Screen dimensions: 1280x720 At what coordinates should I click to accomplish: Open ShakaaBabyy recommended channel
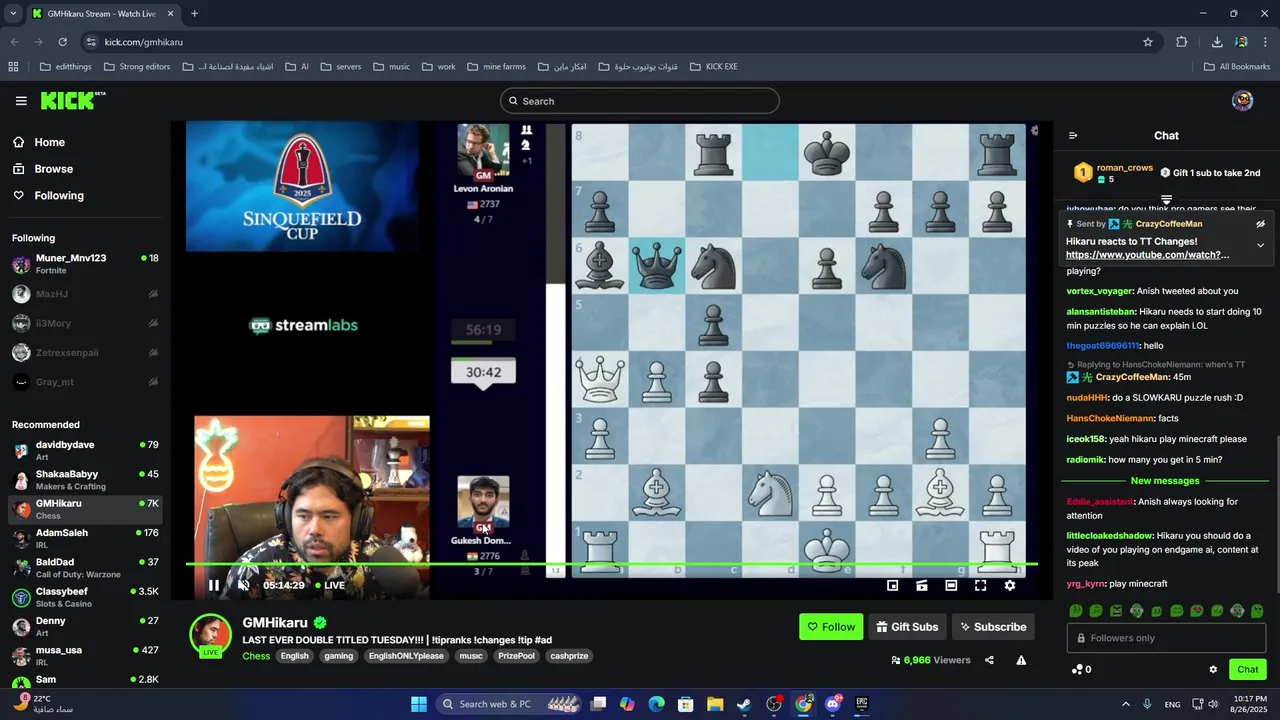(84, 480)
